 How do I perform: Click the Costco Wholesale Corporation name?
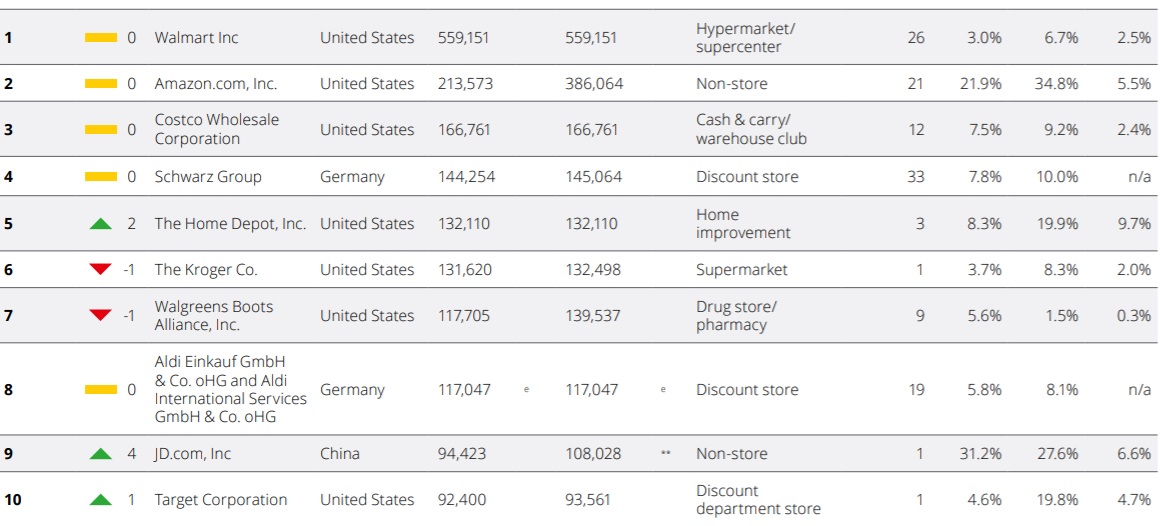click(x=217, y=129)
